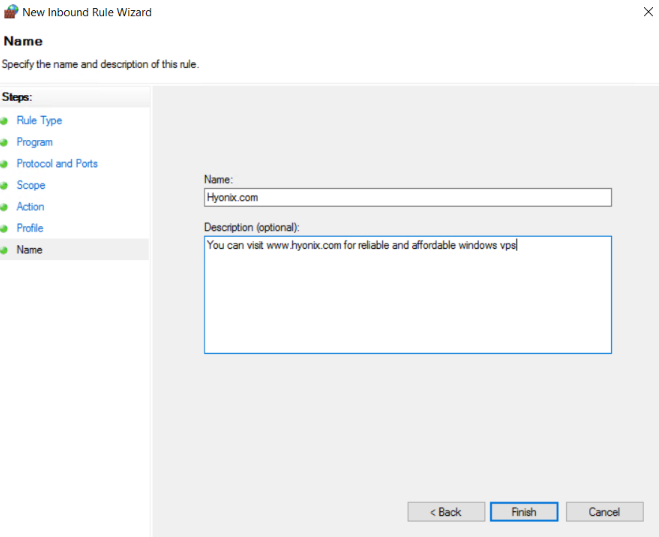Click the 'Steps:' sidebar heading
The height and width of the screenshot is (537, 659).
coord(17,97)
